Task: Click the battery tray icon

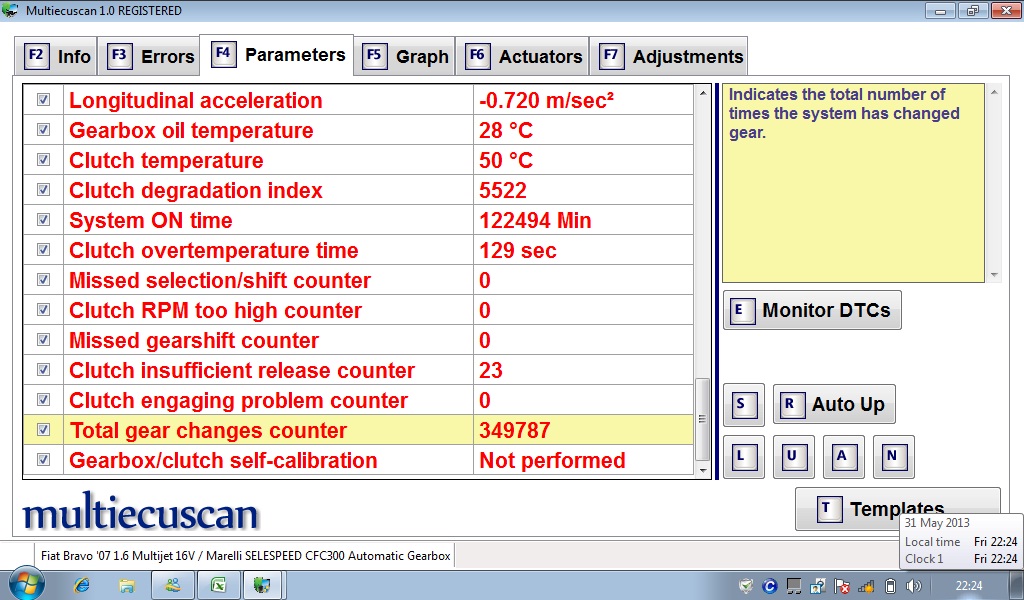Action: tap(890, 586)
